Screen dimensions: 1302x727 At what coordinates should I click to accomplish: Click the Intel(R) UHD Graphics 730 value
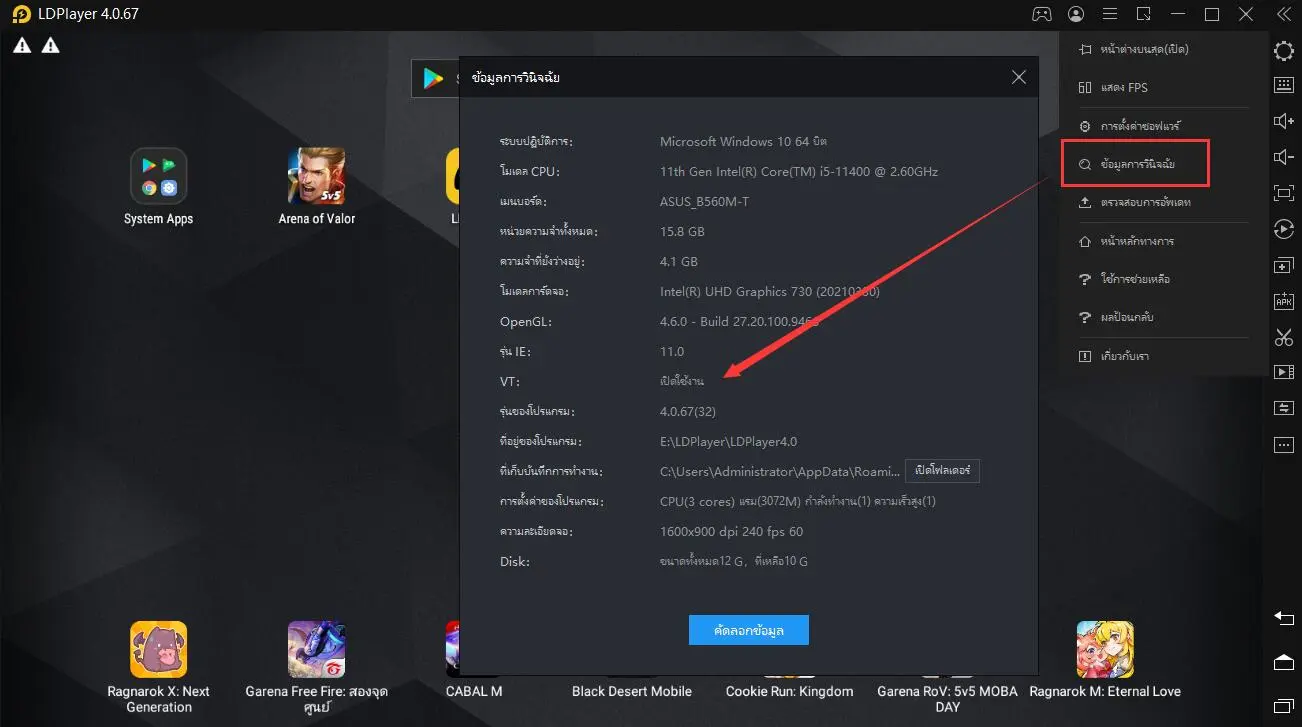coord(768,292)
